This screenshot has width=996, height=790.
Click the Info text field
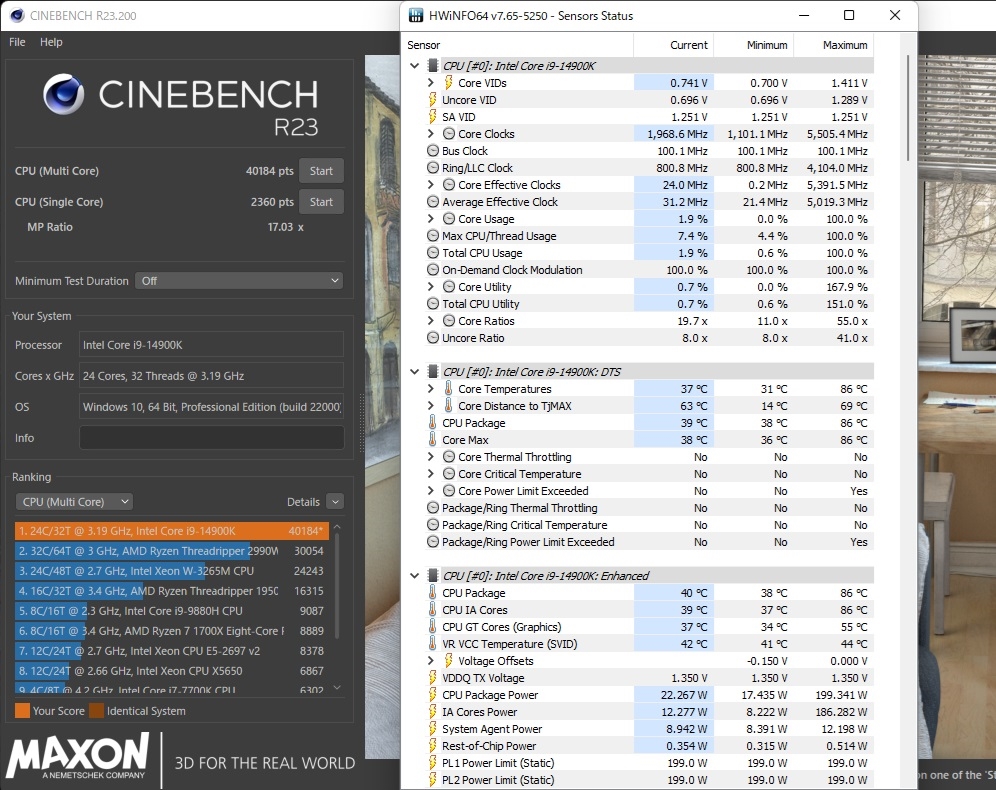(212, 438)
